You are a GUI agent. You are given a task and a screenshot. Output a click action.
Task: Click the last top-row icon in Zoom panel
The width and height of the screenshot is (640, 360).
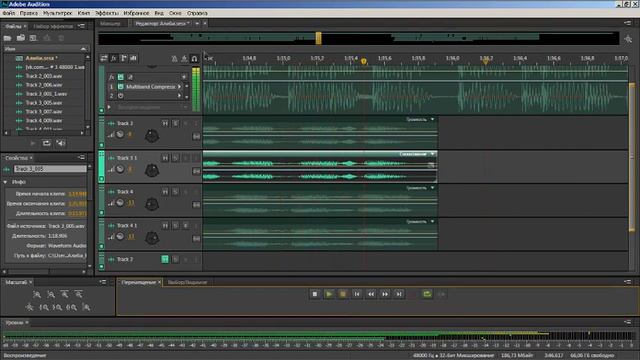point(78,294)
